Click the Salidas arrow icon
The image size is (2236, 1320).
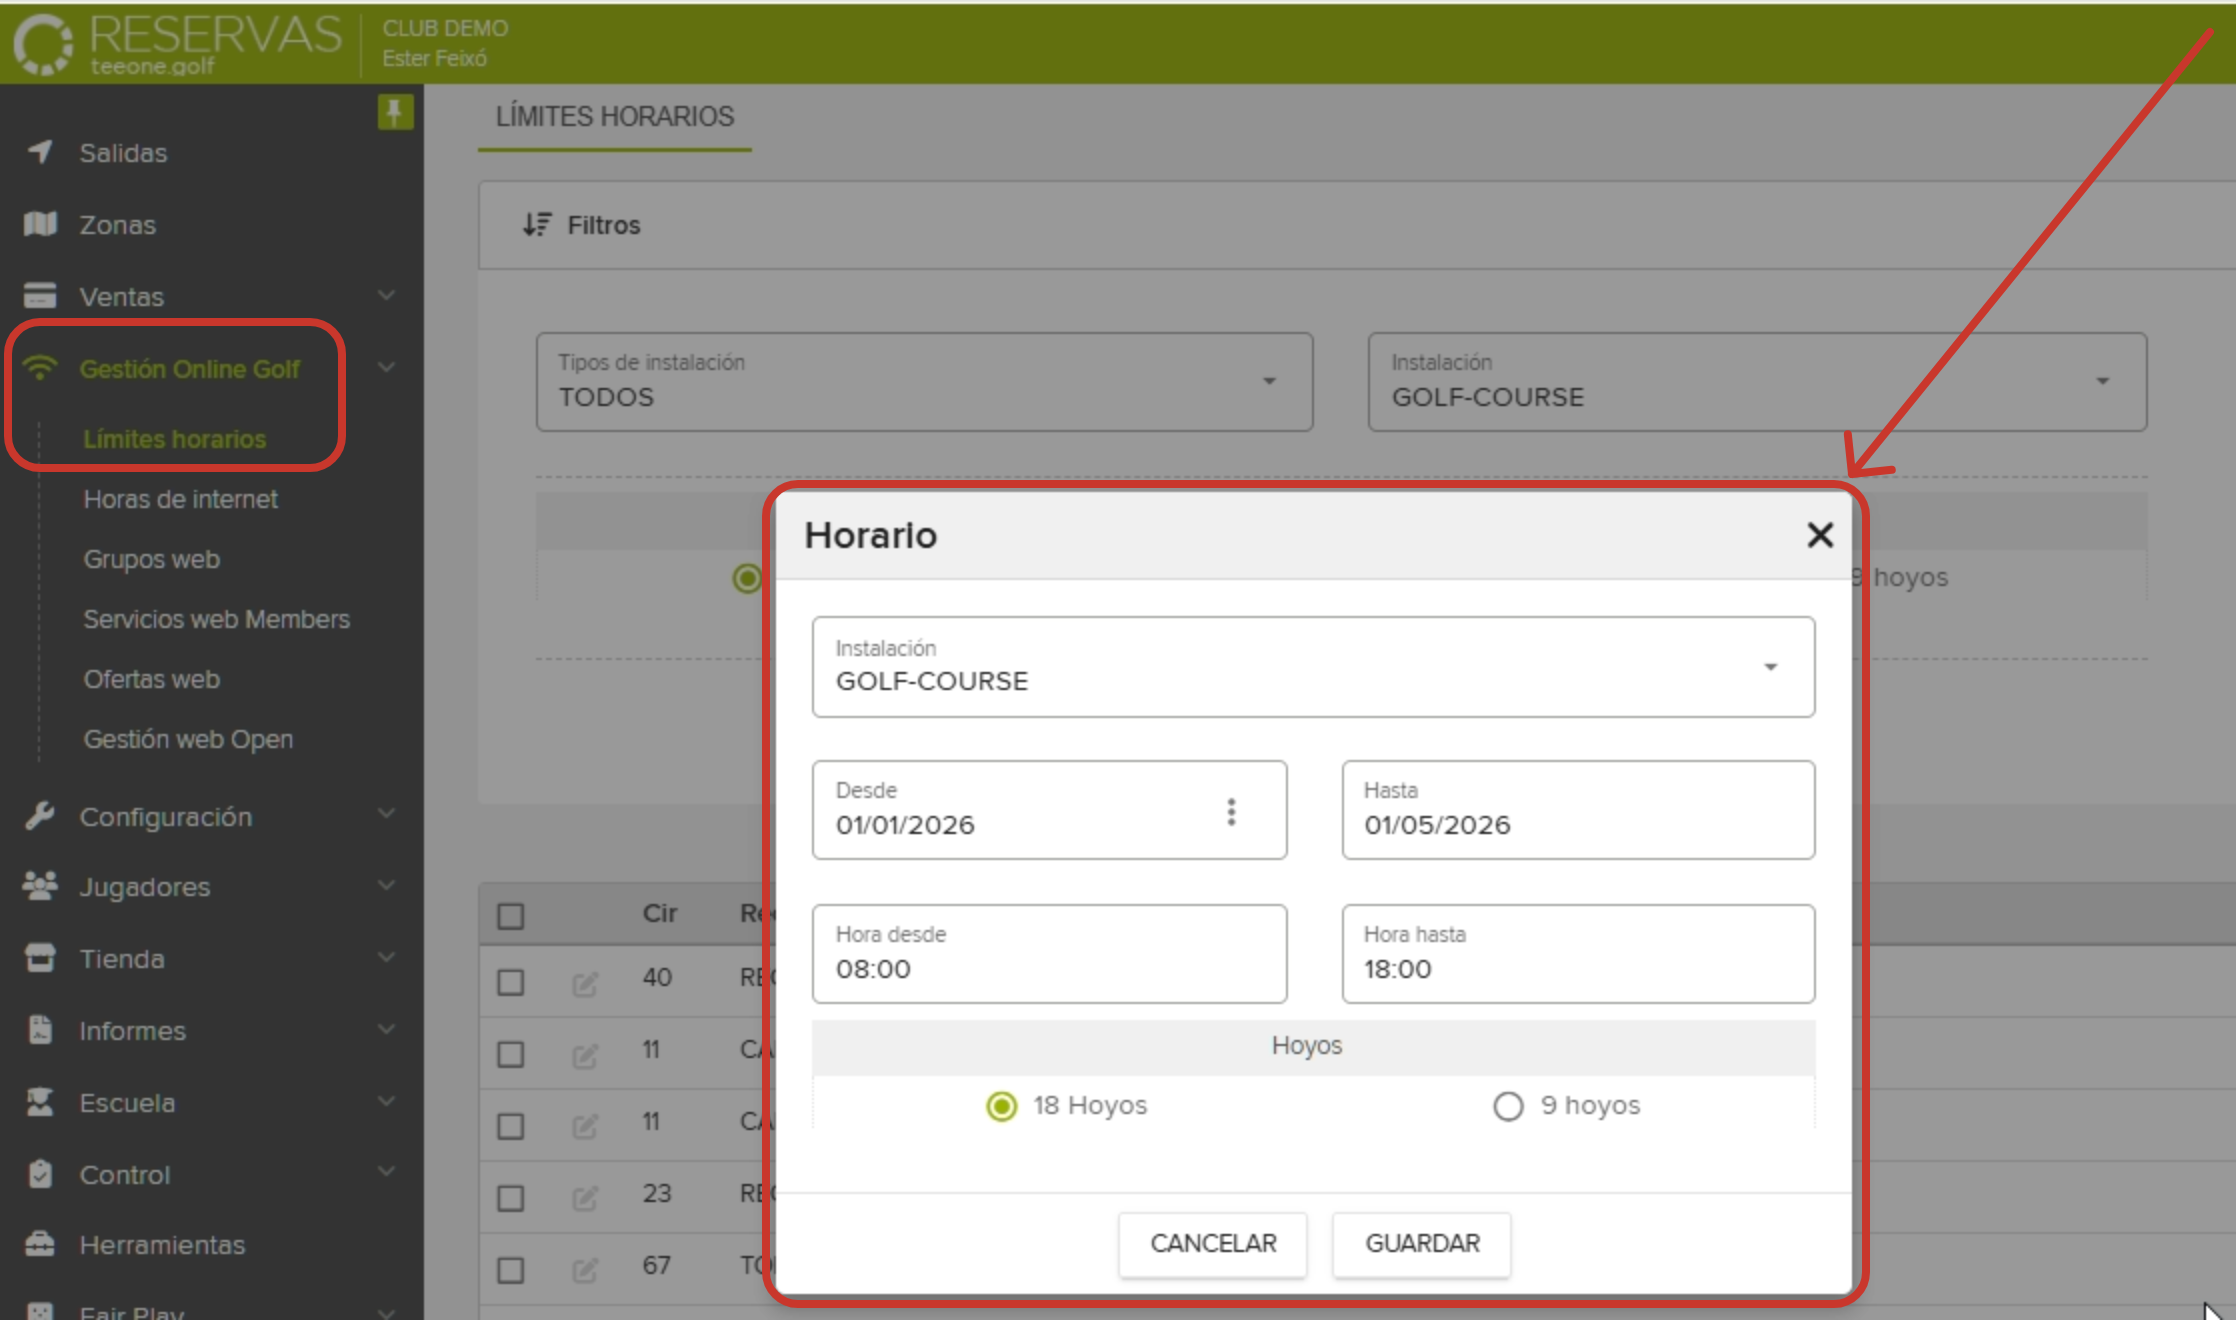pos(40,152)
